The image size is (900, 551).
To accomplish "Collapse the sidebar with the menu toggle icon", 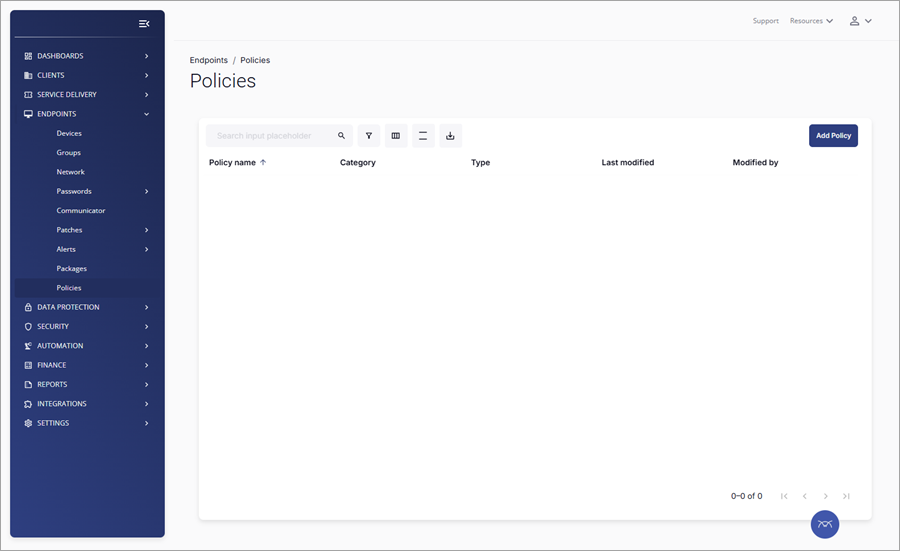I will tap(144, 24).
